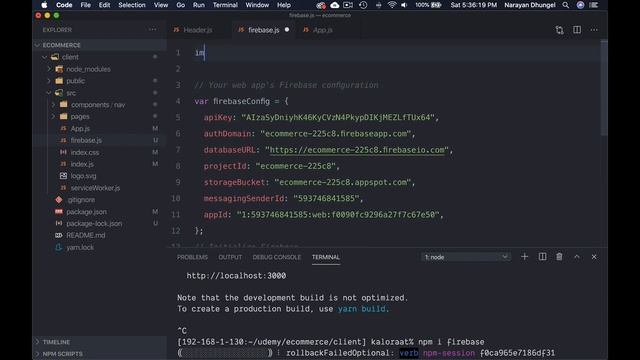The width and height of the screenshot is (640, 360).
Task: Maximize the terminal panel with up chevron
Action: click(577, 257)
